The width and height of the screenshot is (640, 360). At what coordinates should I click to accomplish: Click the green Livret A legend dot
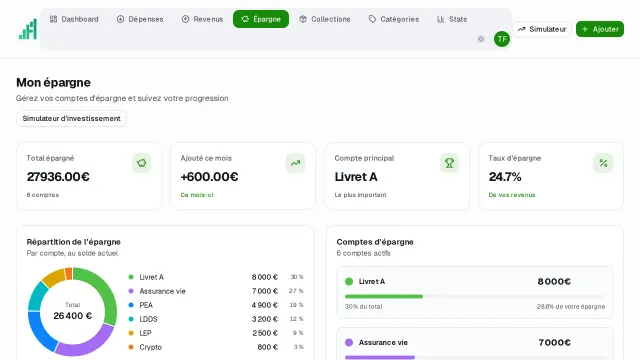pyautogui.click(x=131, y=277)
